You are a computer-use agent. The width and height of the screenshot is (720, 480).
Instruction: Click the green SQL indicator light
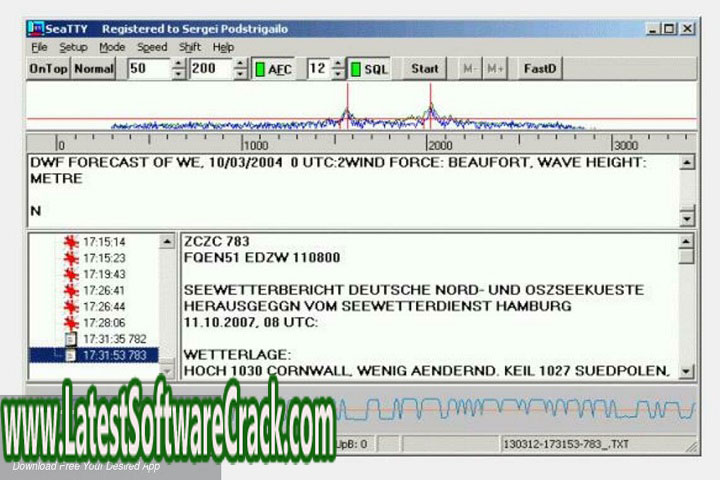353,70
